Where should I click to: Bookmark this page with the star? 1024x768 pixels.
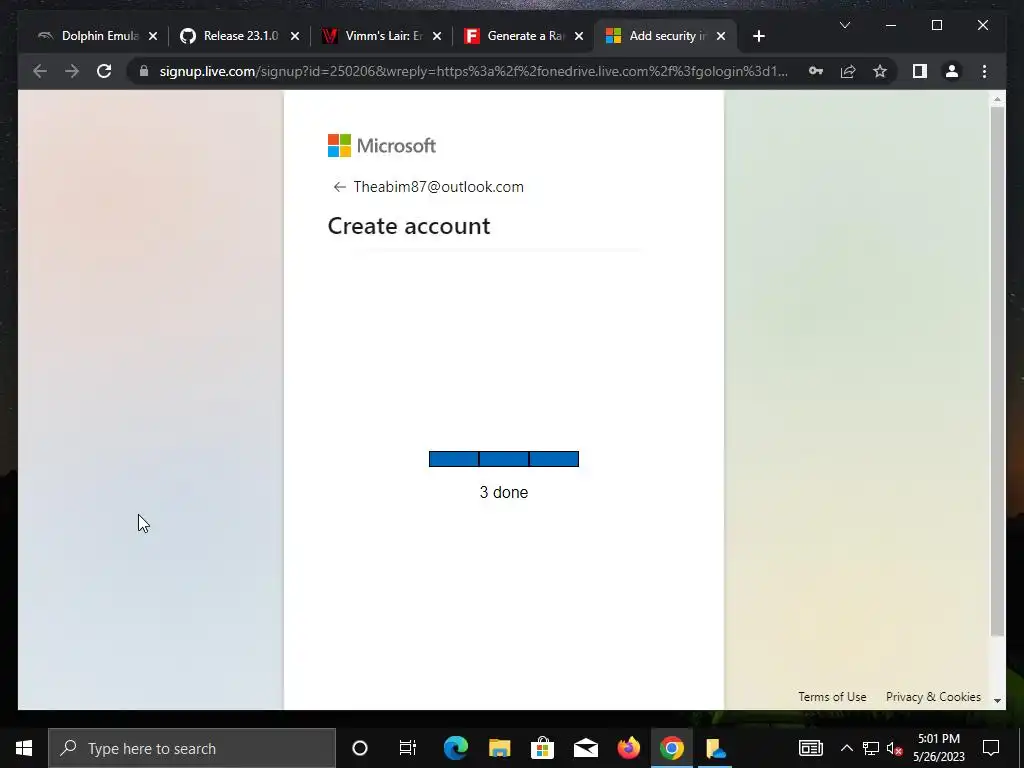(x=880, y=71)
